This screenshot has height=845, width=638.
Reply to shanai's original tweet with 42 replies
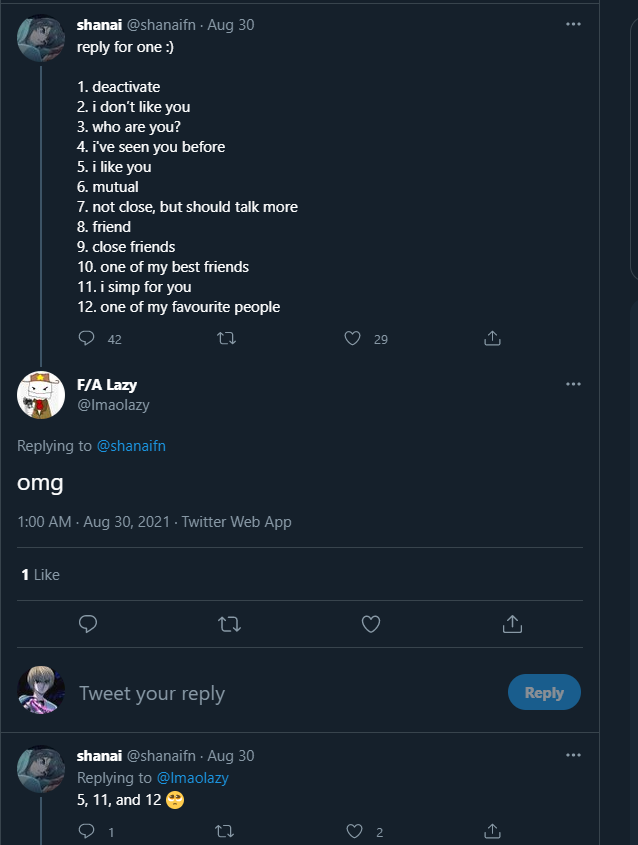(x=88, y=339)
